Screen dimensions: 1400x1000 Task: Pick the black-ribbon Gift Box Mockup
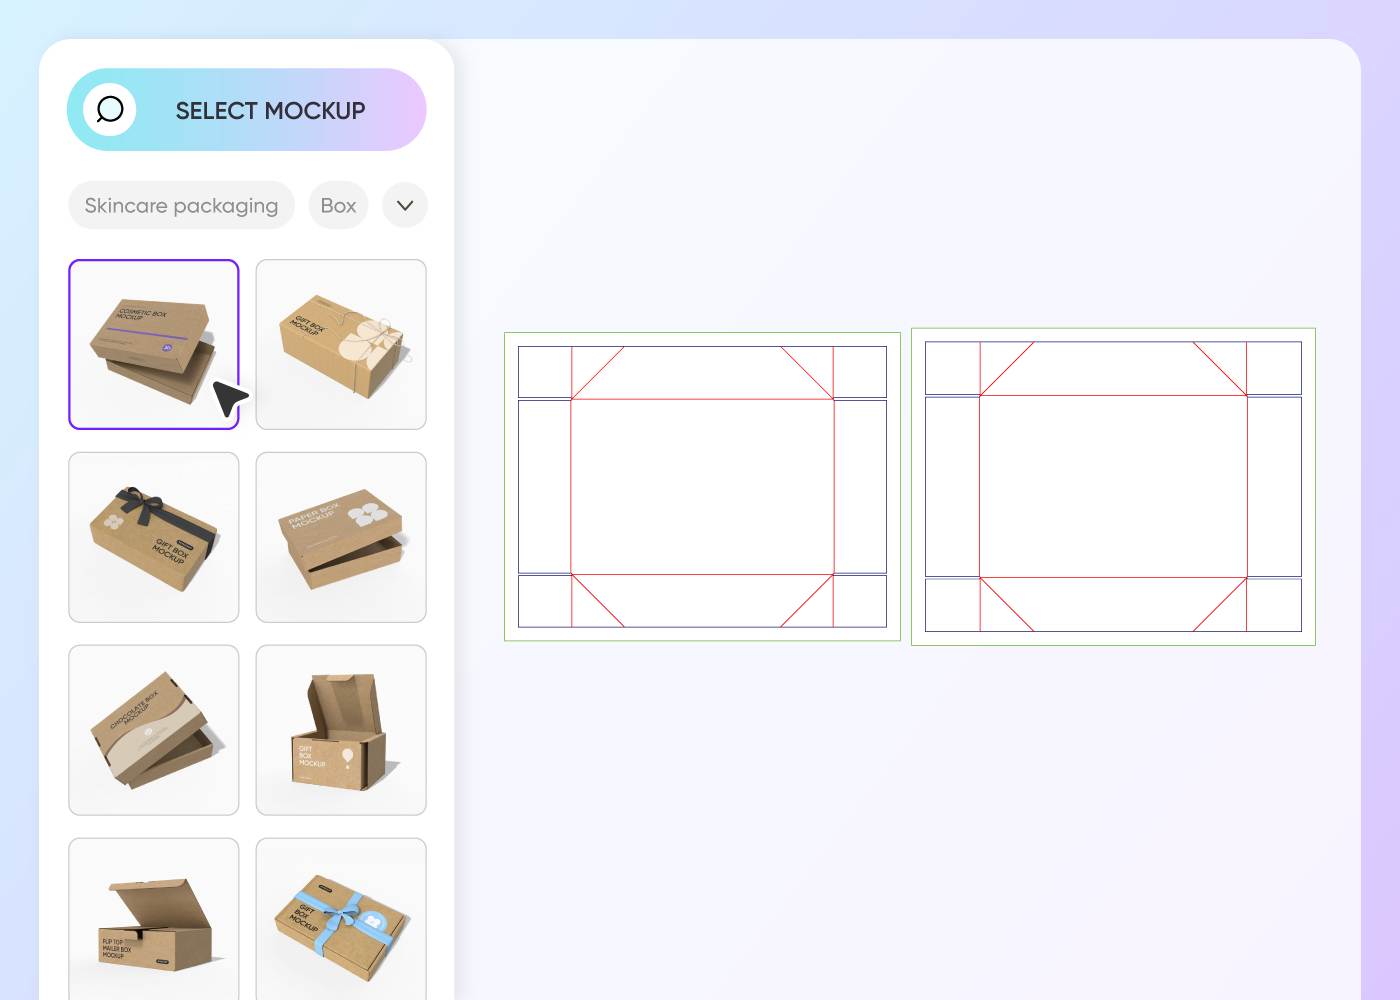[153, 537]
